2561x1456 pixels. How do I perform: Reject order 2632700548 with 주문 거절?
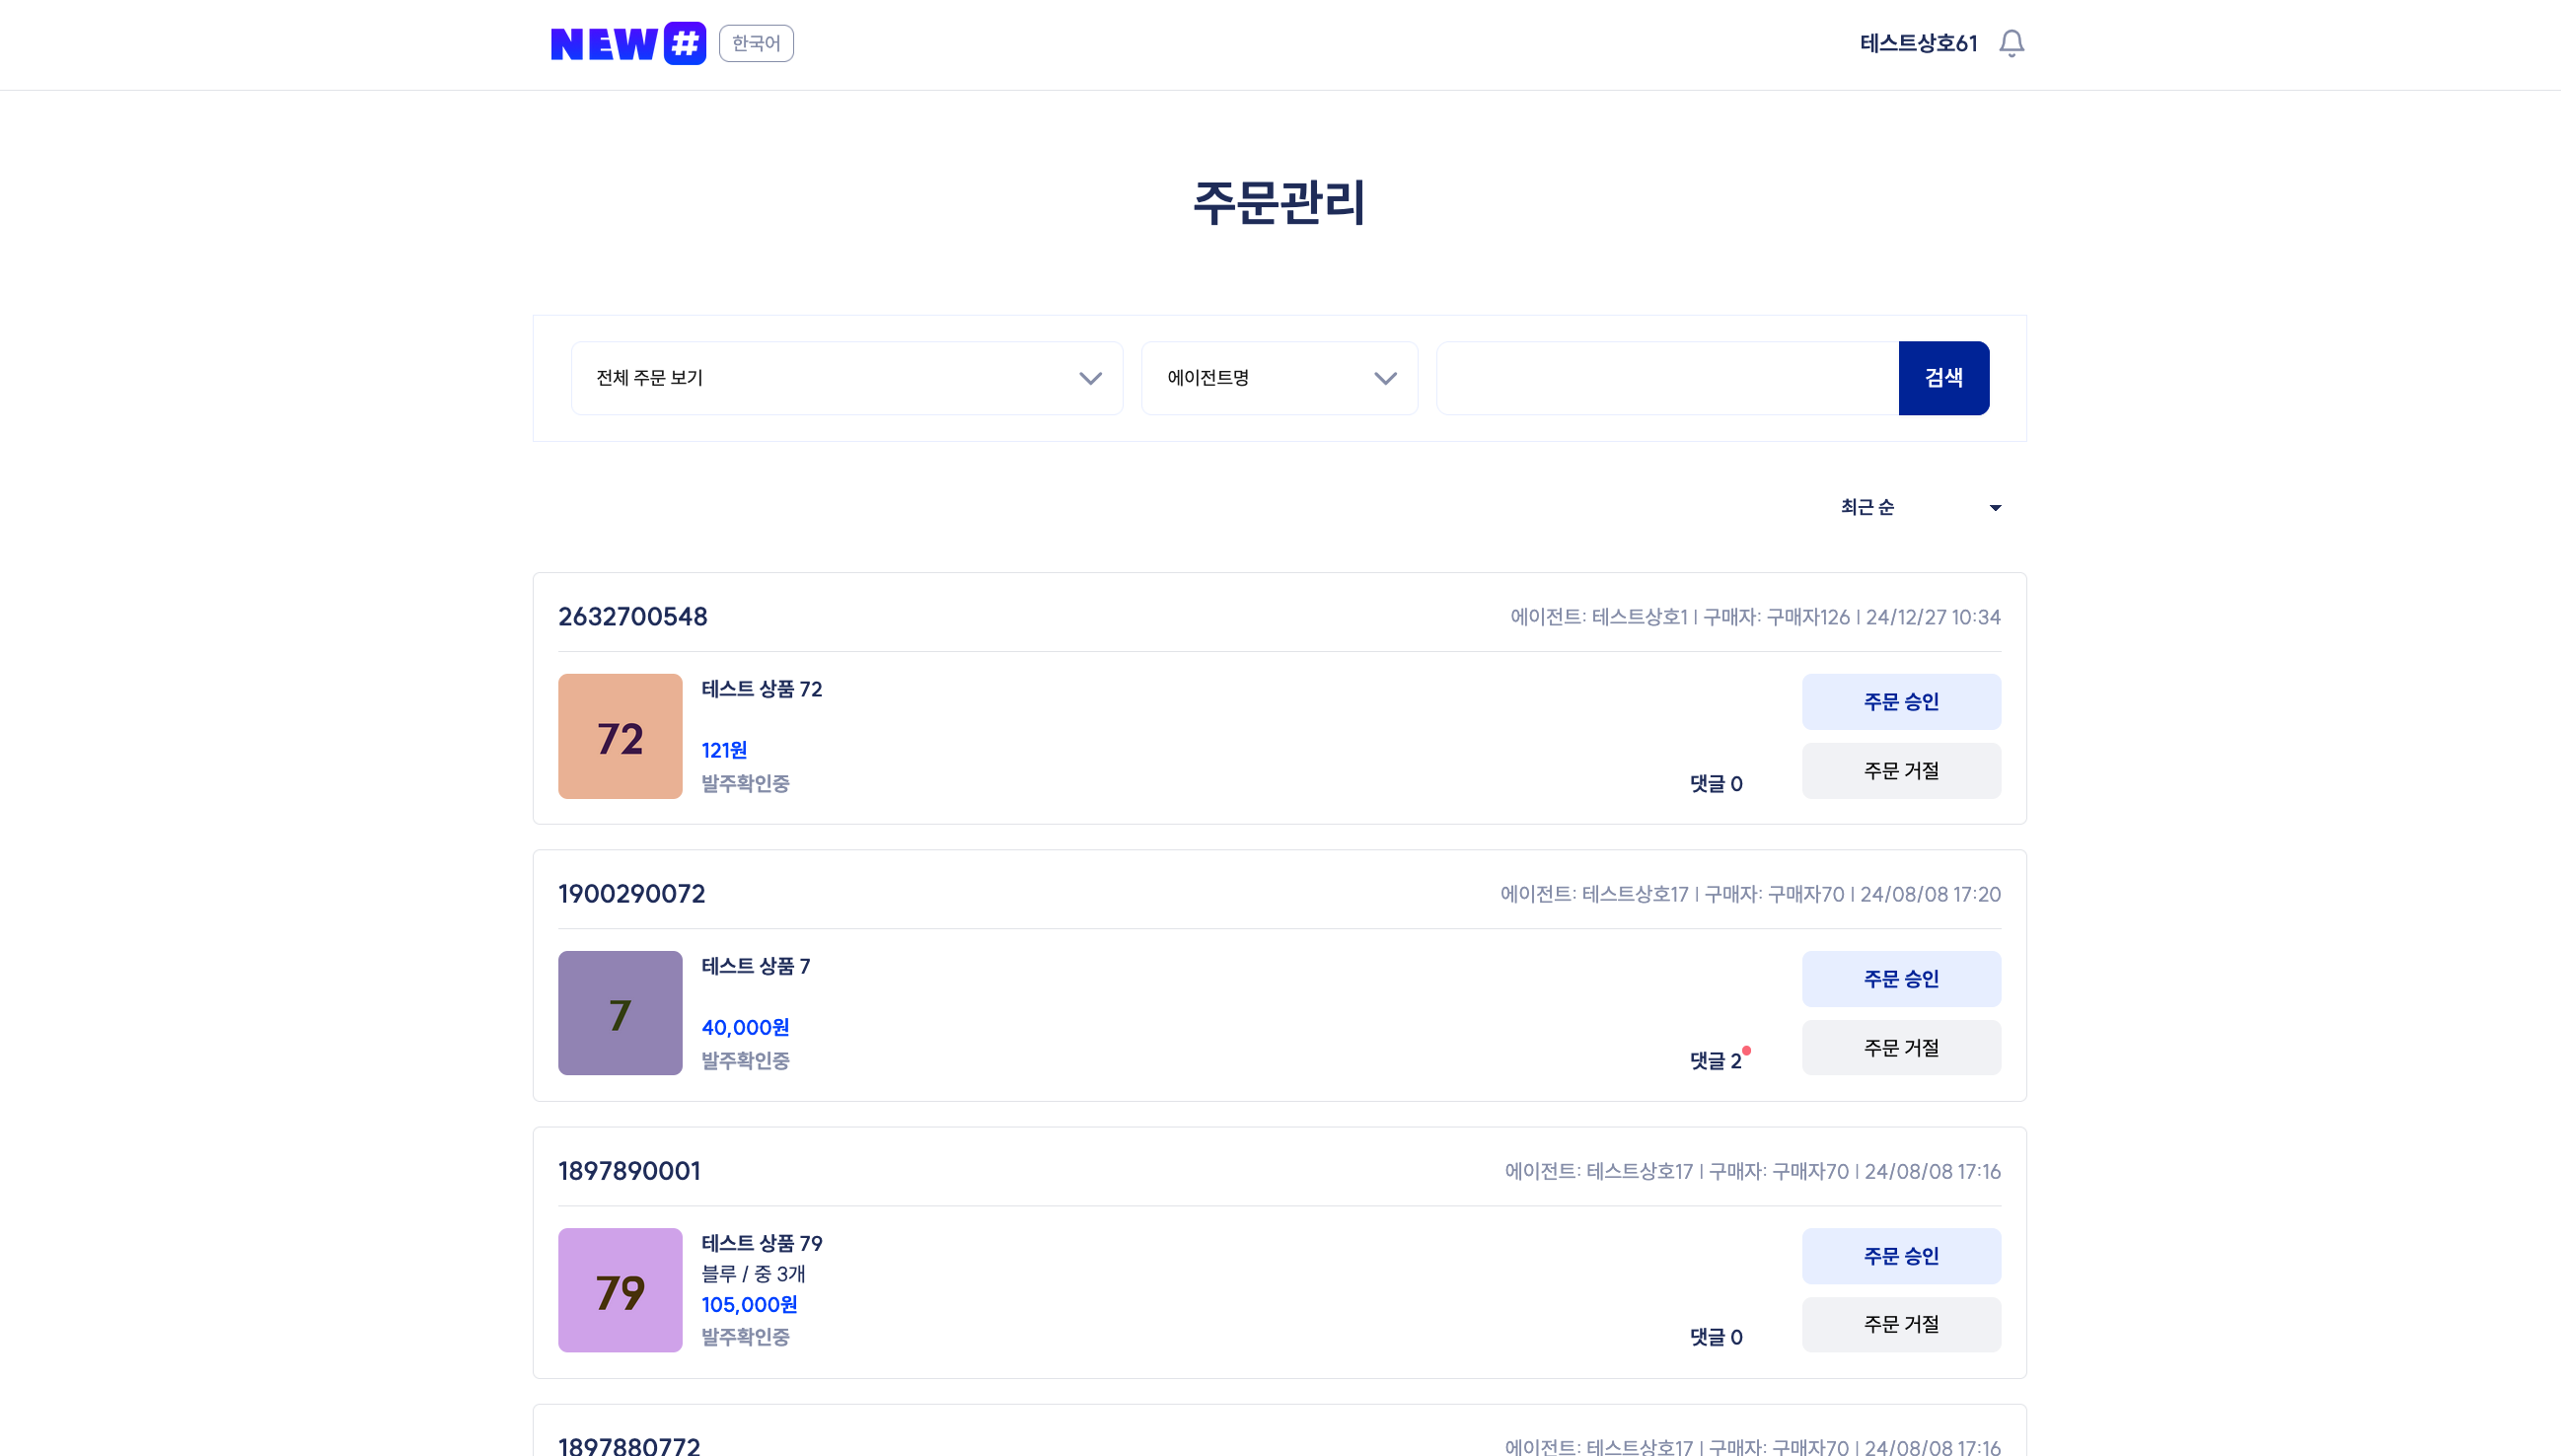click(x=1900, y=771)
